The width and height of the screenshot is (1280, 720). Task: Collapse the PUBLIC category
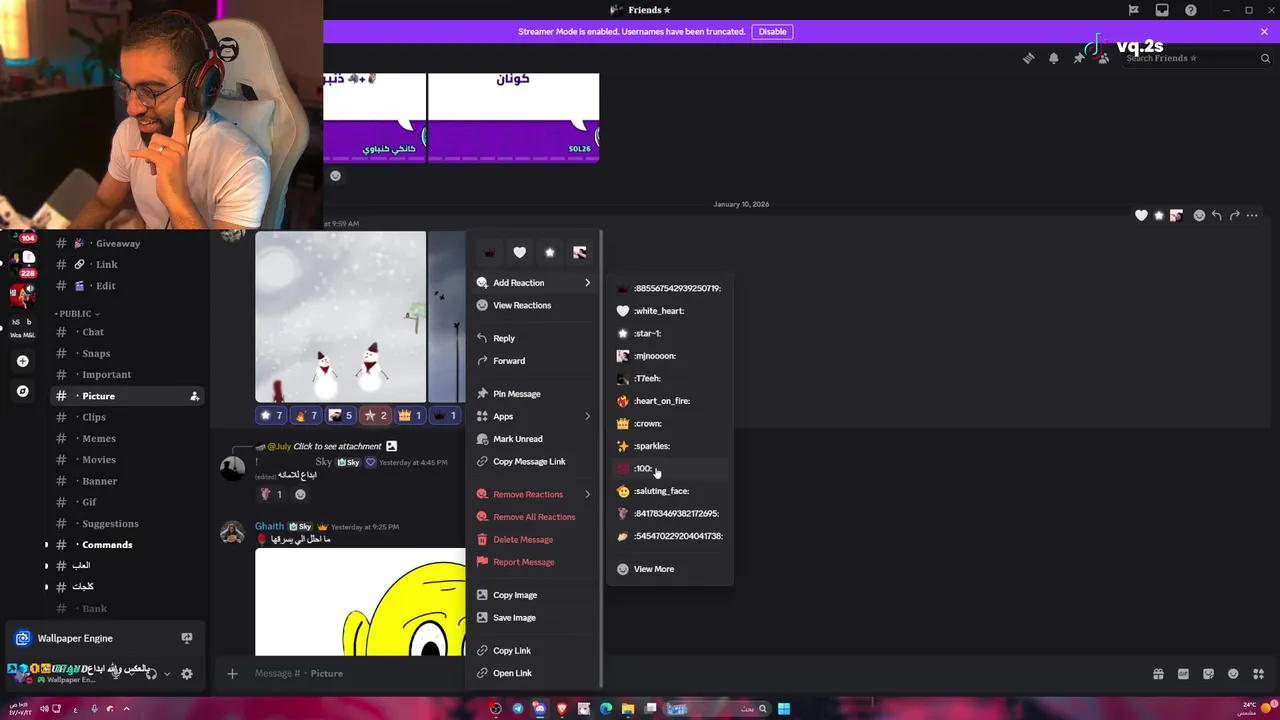click(x=77, y=313)
